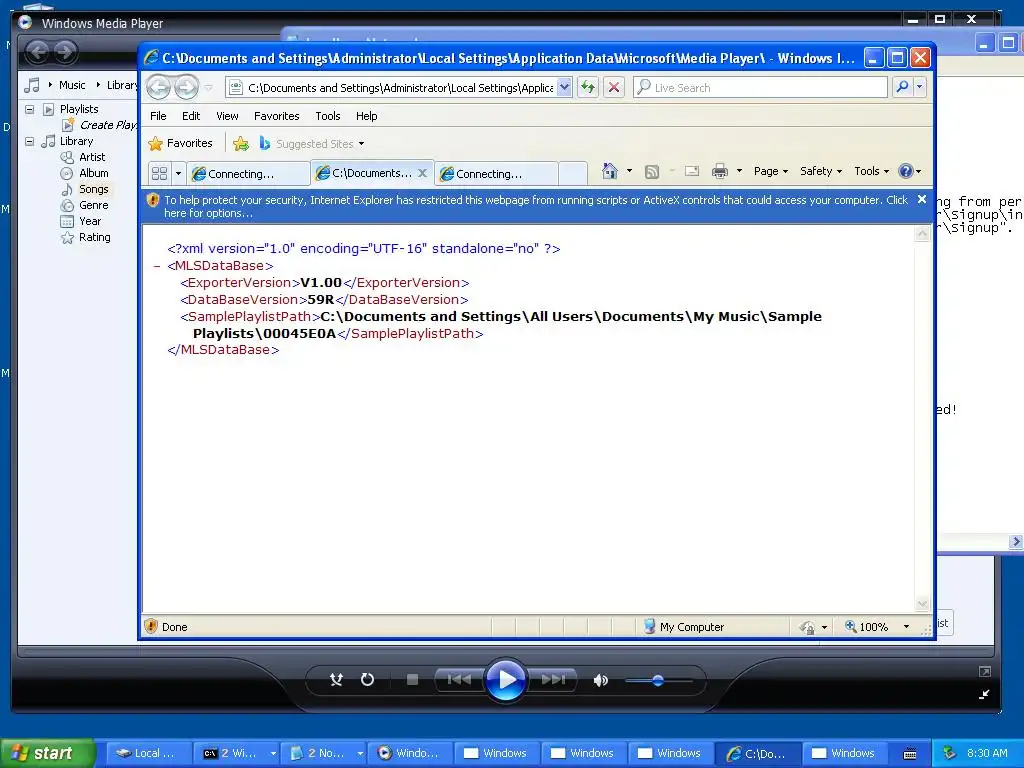
Task: Click the red Stop loading button
Action: tap(614, 87)
